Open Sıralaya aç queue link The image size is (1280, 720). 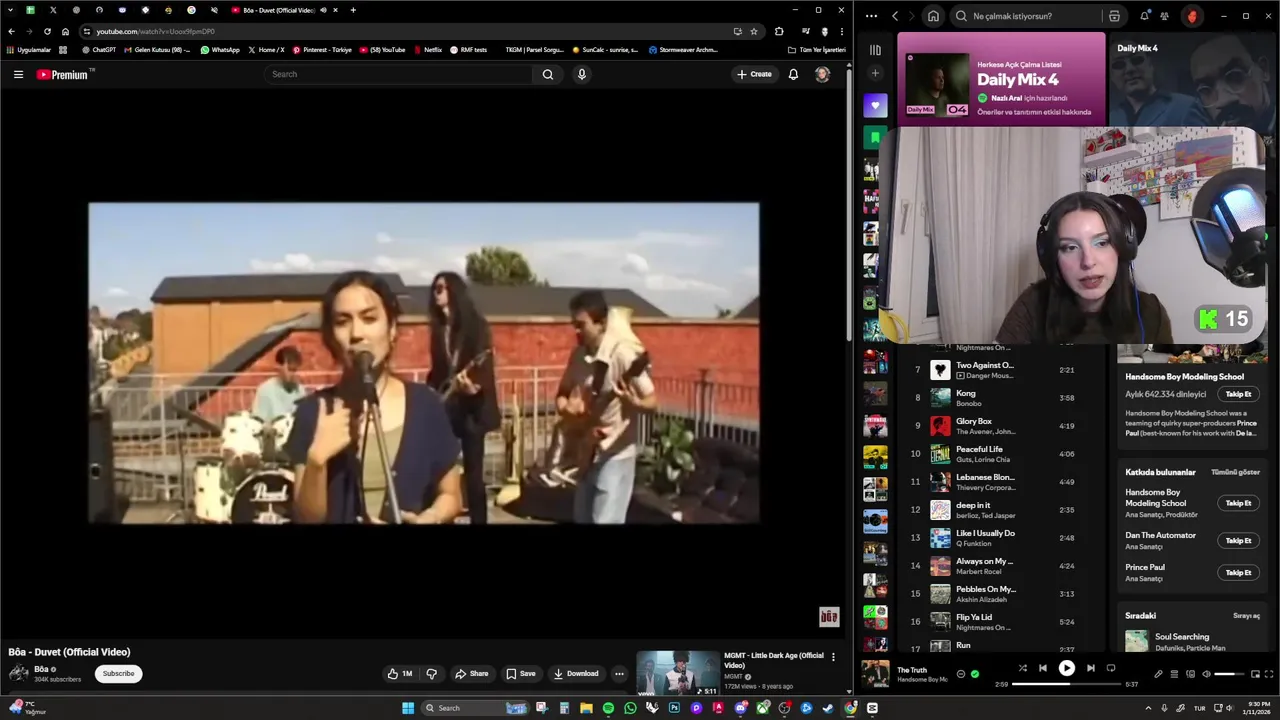click(1246, 616)
